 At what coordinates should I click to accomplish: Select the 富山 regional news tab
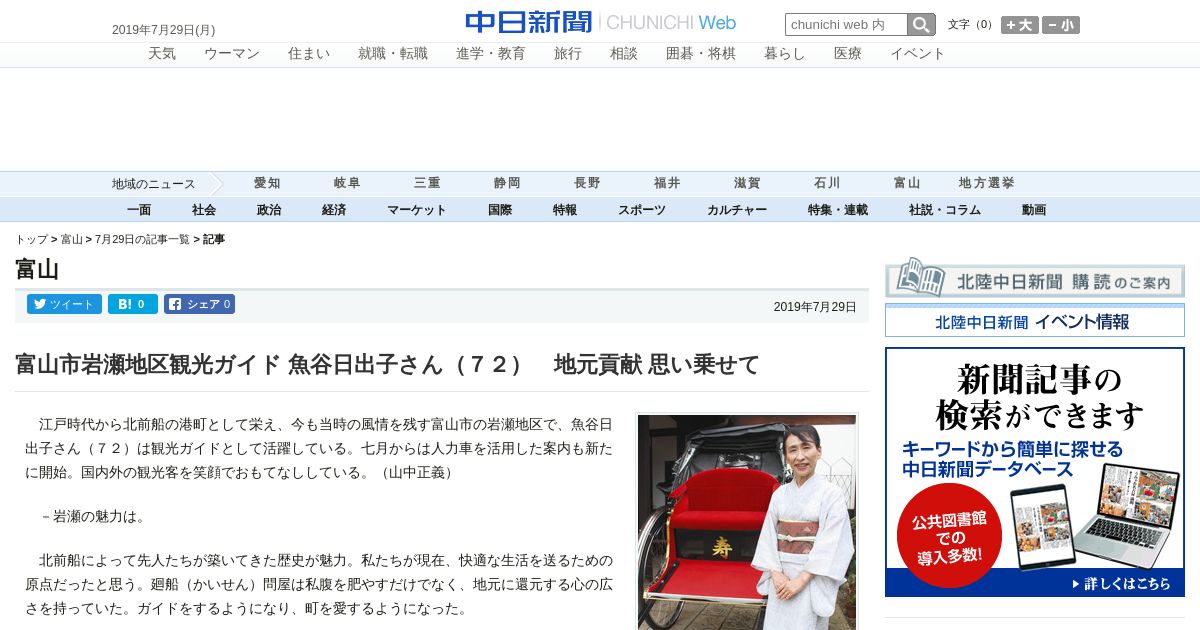(x=907, y=183)
